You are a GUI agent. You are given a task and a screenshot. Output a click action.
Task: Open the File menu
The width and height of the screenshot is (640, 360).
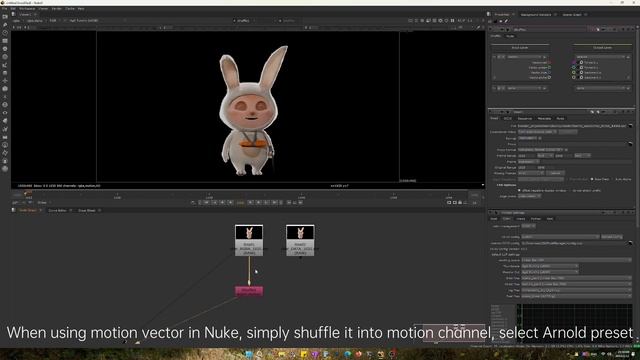click(x=4, y=9)
